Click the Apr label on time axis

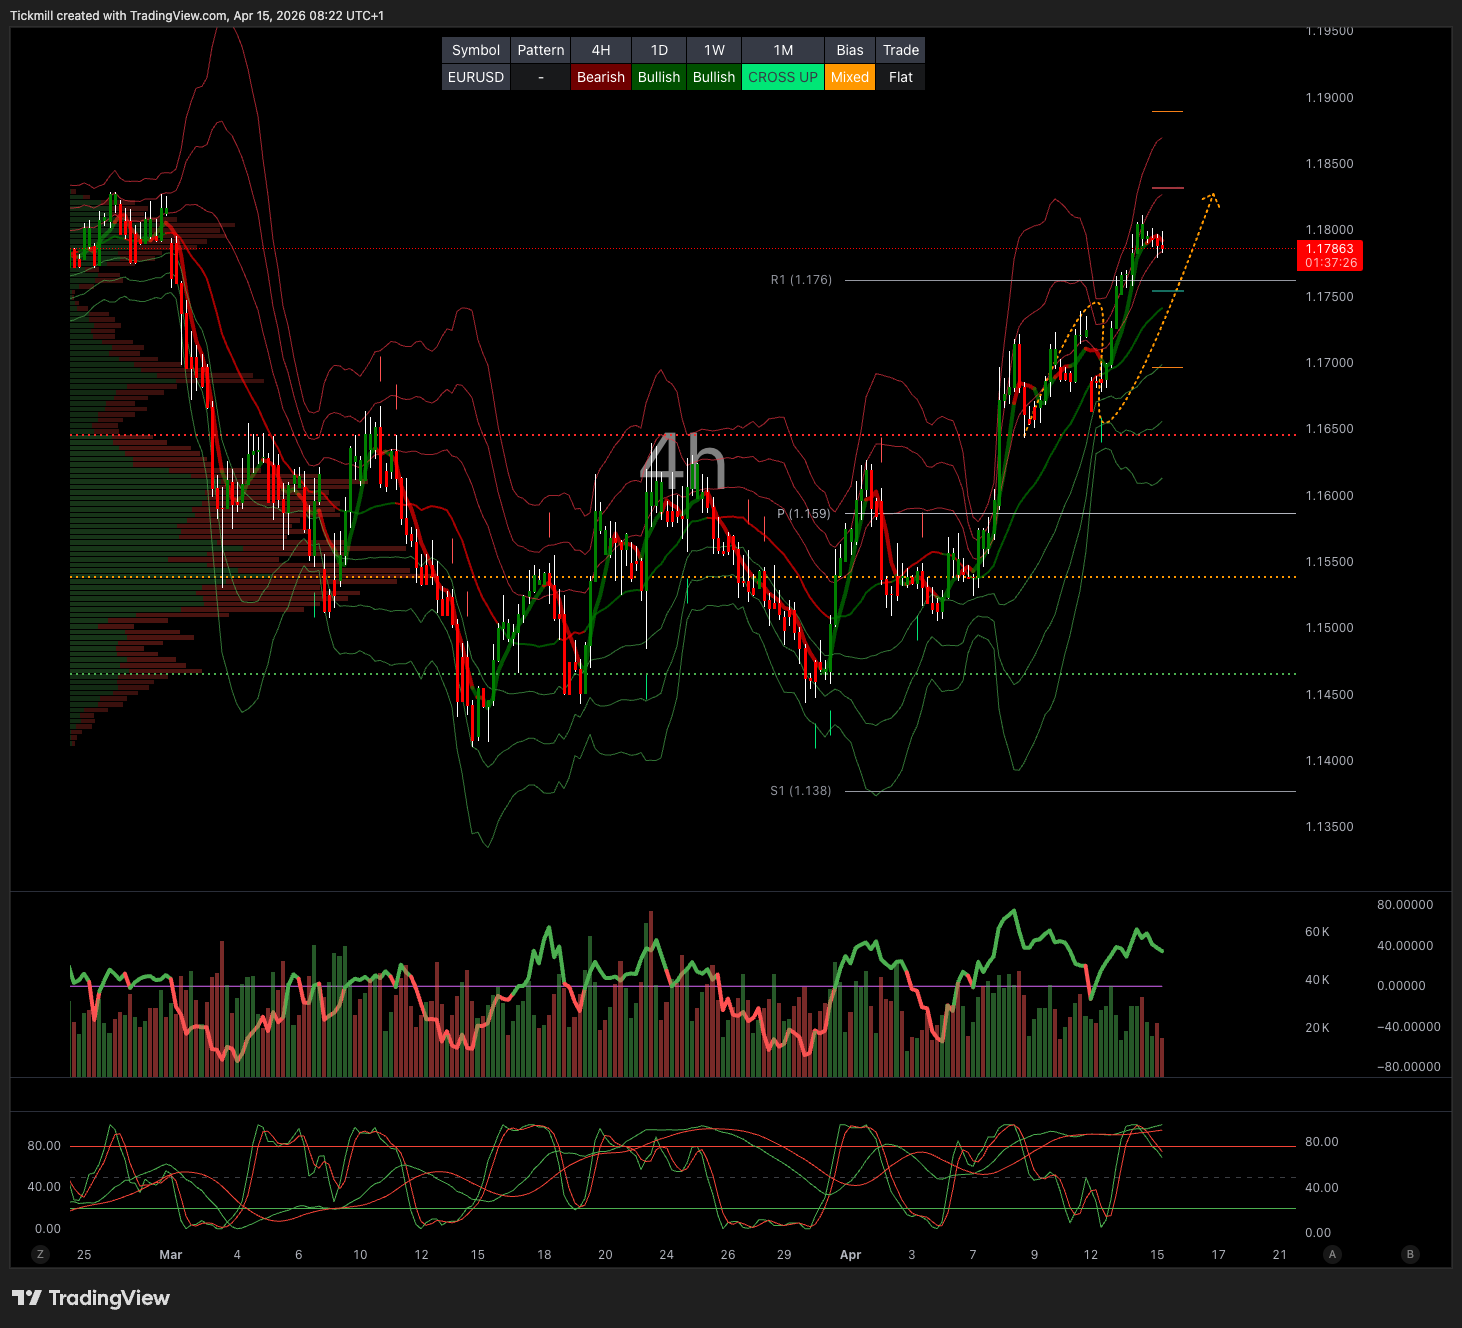point(850,1254)
